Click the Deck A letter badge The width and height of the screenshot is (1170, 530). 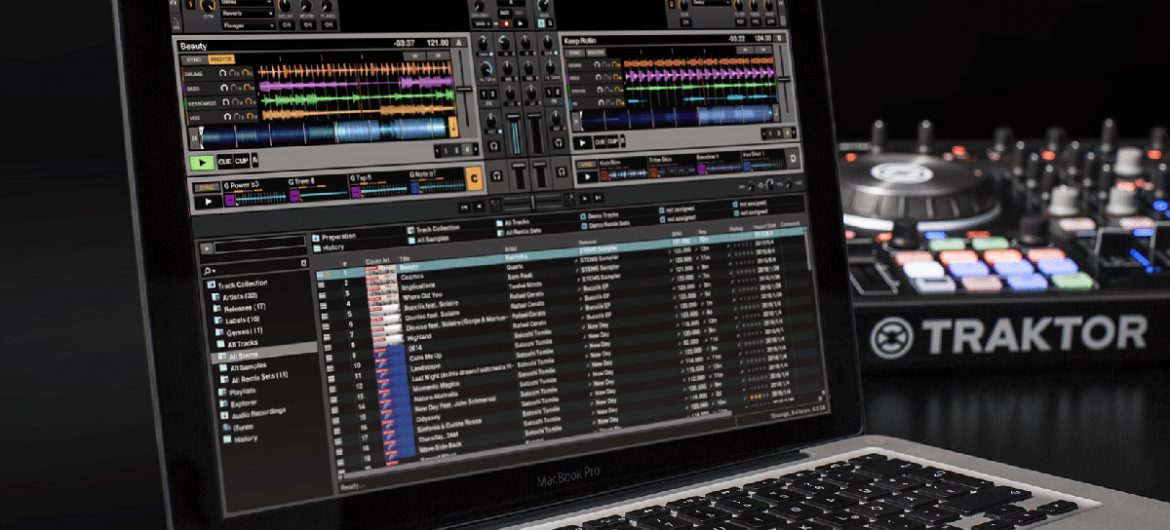457,43
